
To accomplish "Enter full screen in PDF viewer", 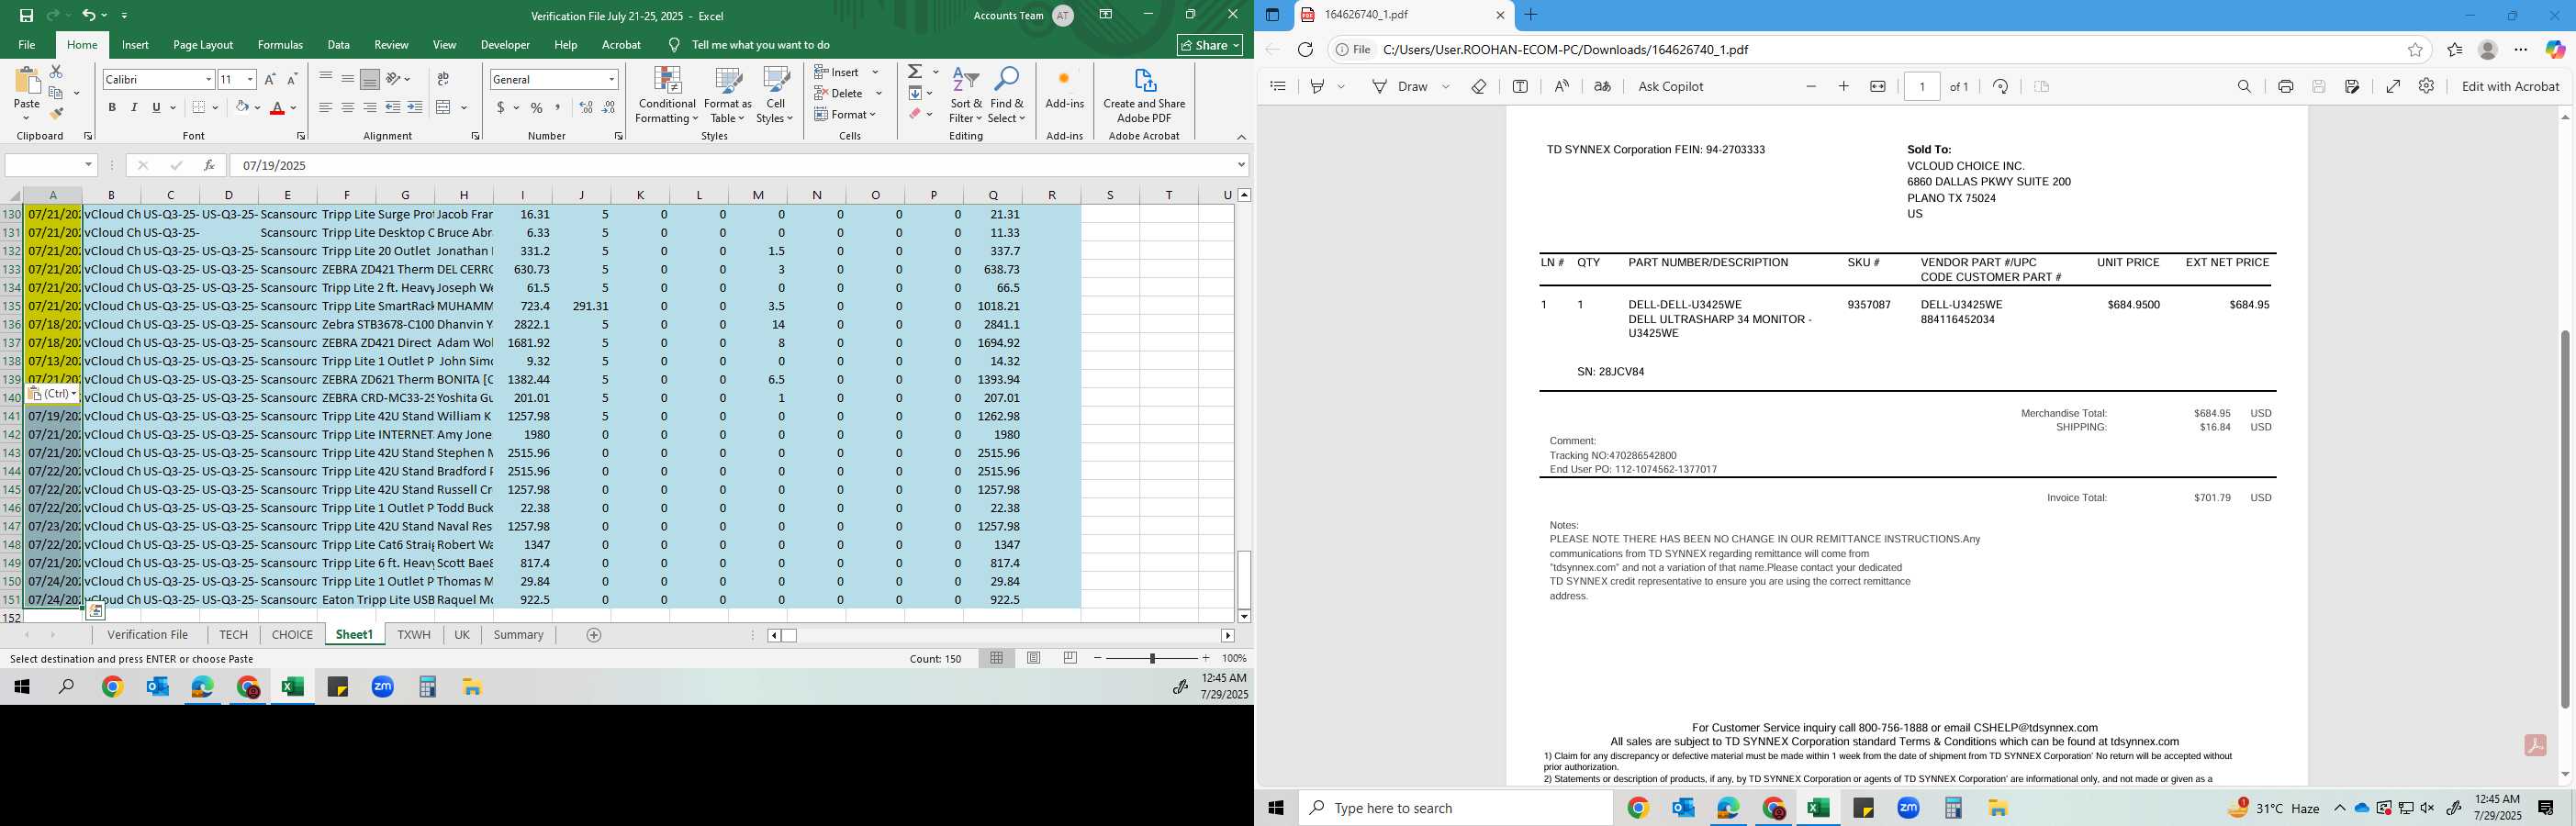I will pyautogui.click(x=2393, y=87).
